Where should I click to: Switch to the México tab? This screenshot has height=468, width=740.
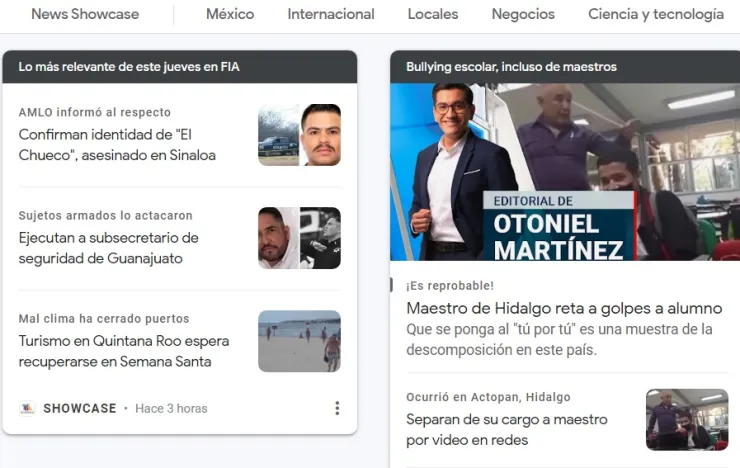click(230, 14)
